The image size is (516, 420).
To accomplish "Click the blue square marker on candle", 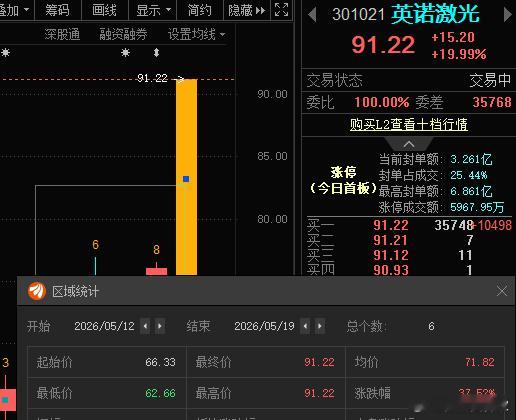I will coord(186,179).
